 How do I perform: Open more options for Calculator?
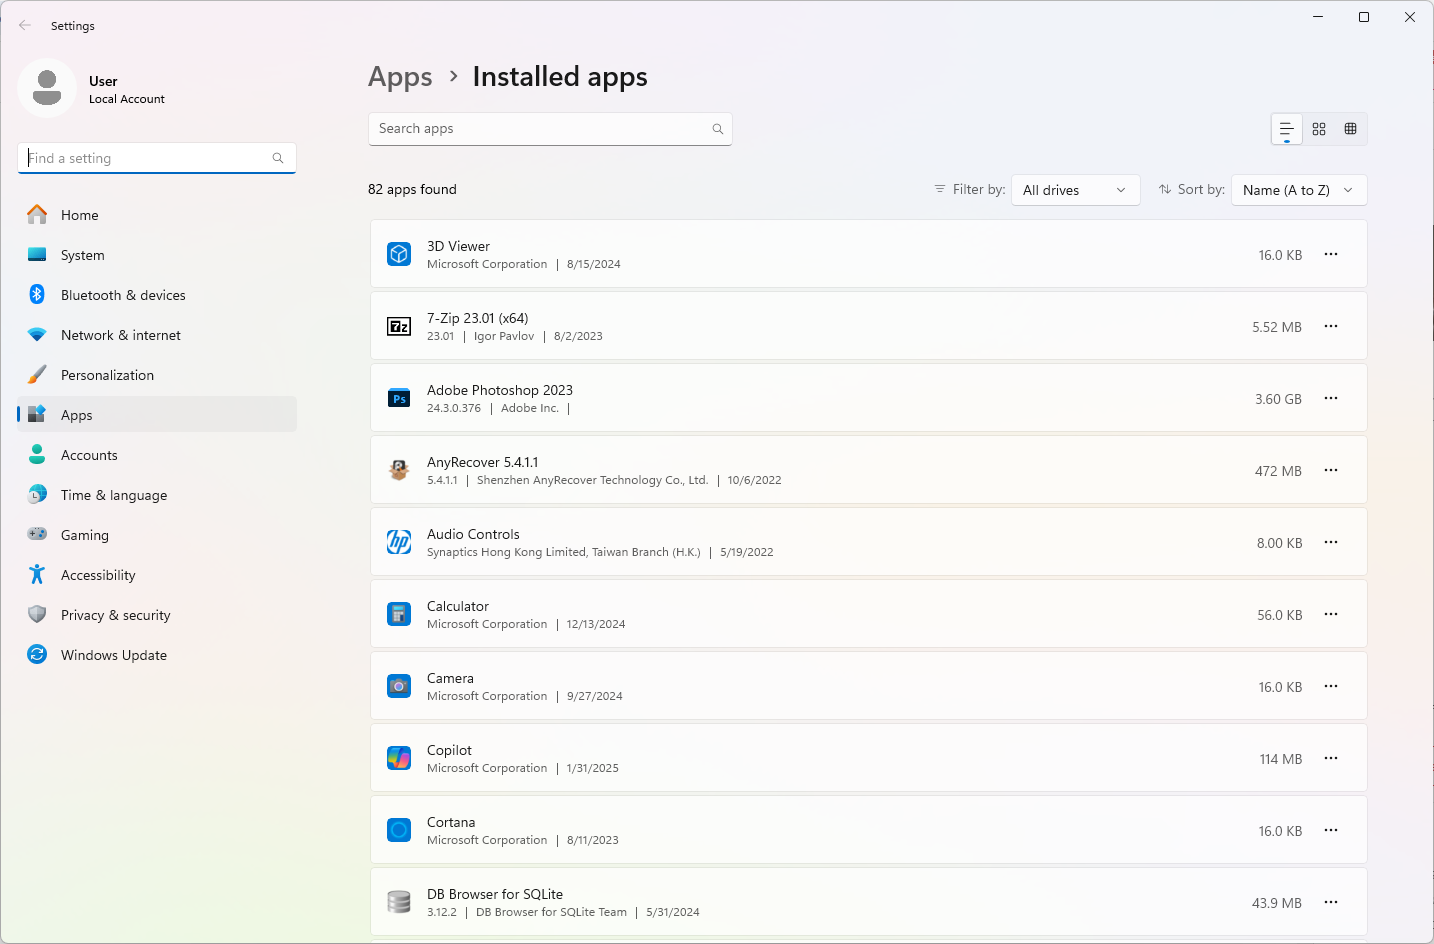click(x=1331, y=614)
